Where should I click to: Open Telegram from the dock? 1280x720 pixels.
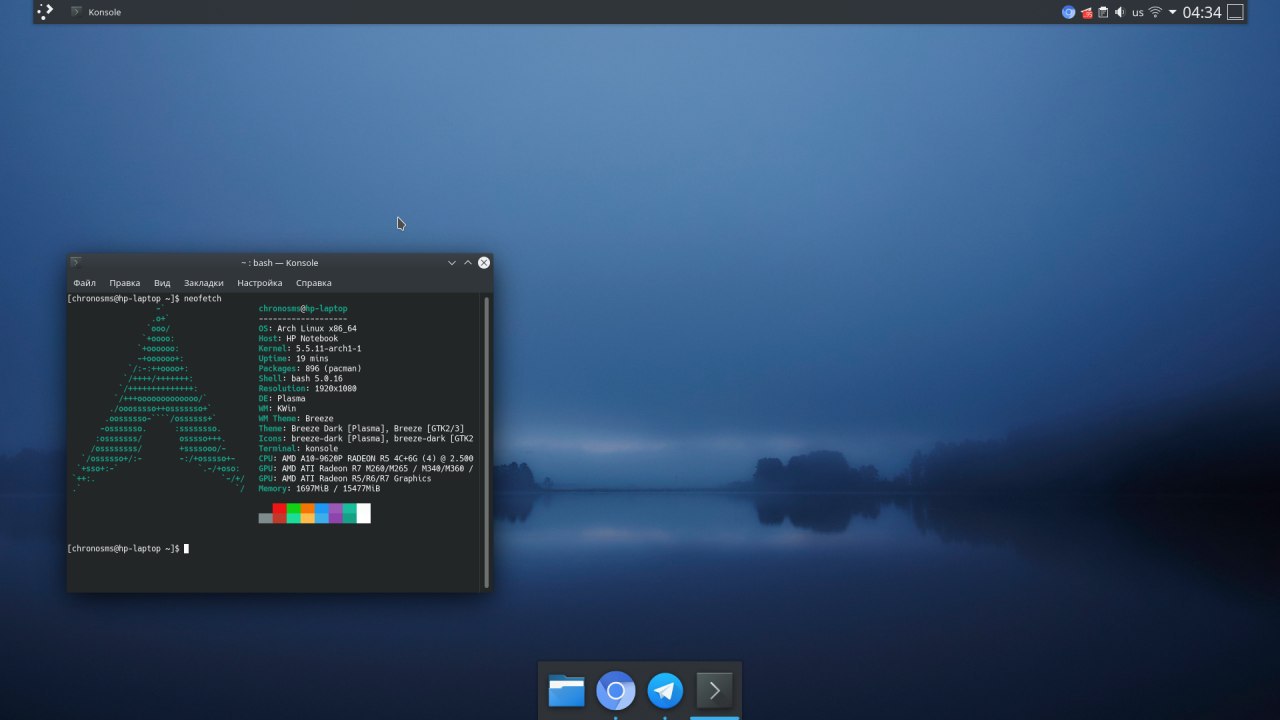(665, 690)
